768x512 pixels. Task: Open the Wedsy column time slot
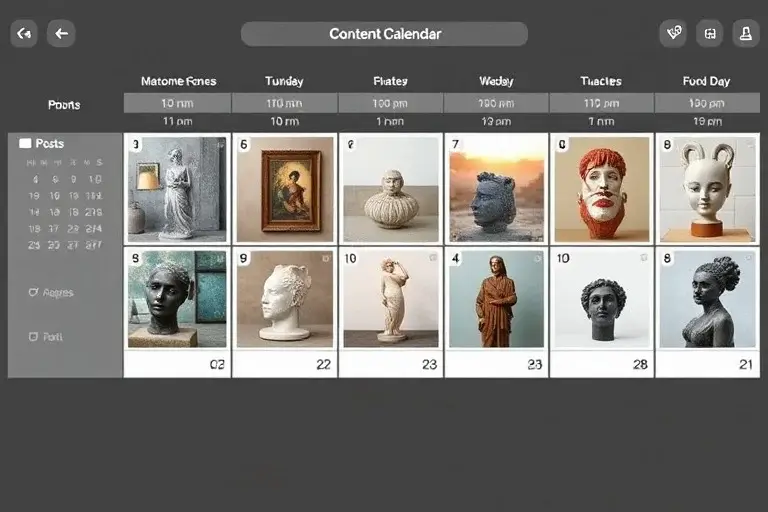pos(496,103)
